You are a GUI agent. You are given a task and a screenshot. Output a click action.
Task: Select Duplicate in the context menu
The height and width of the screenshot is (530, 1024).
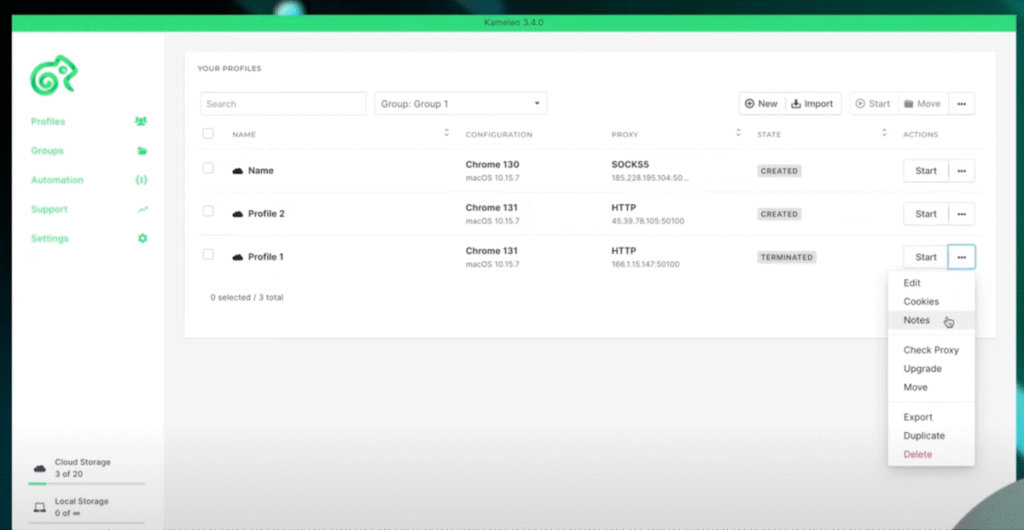click(x=924, y=436)
